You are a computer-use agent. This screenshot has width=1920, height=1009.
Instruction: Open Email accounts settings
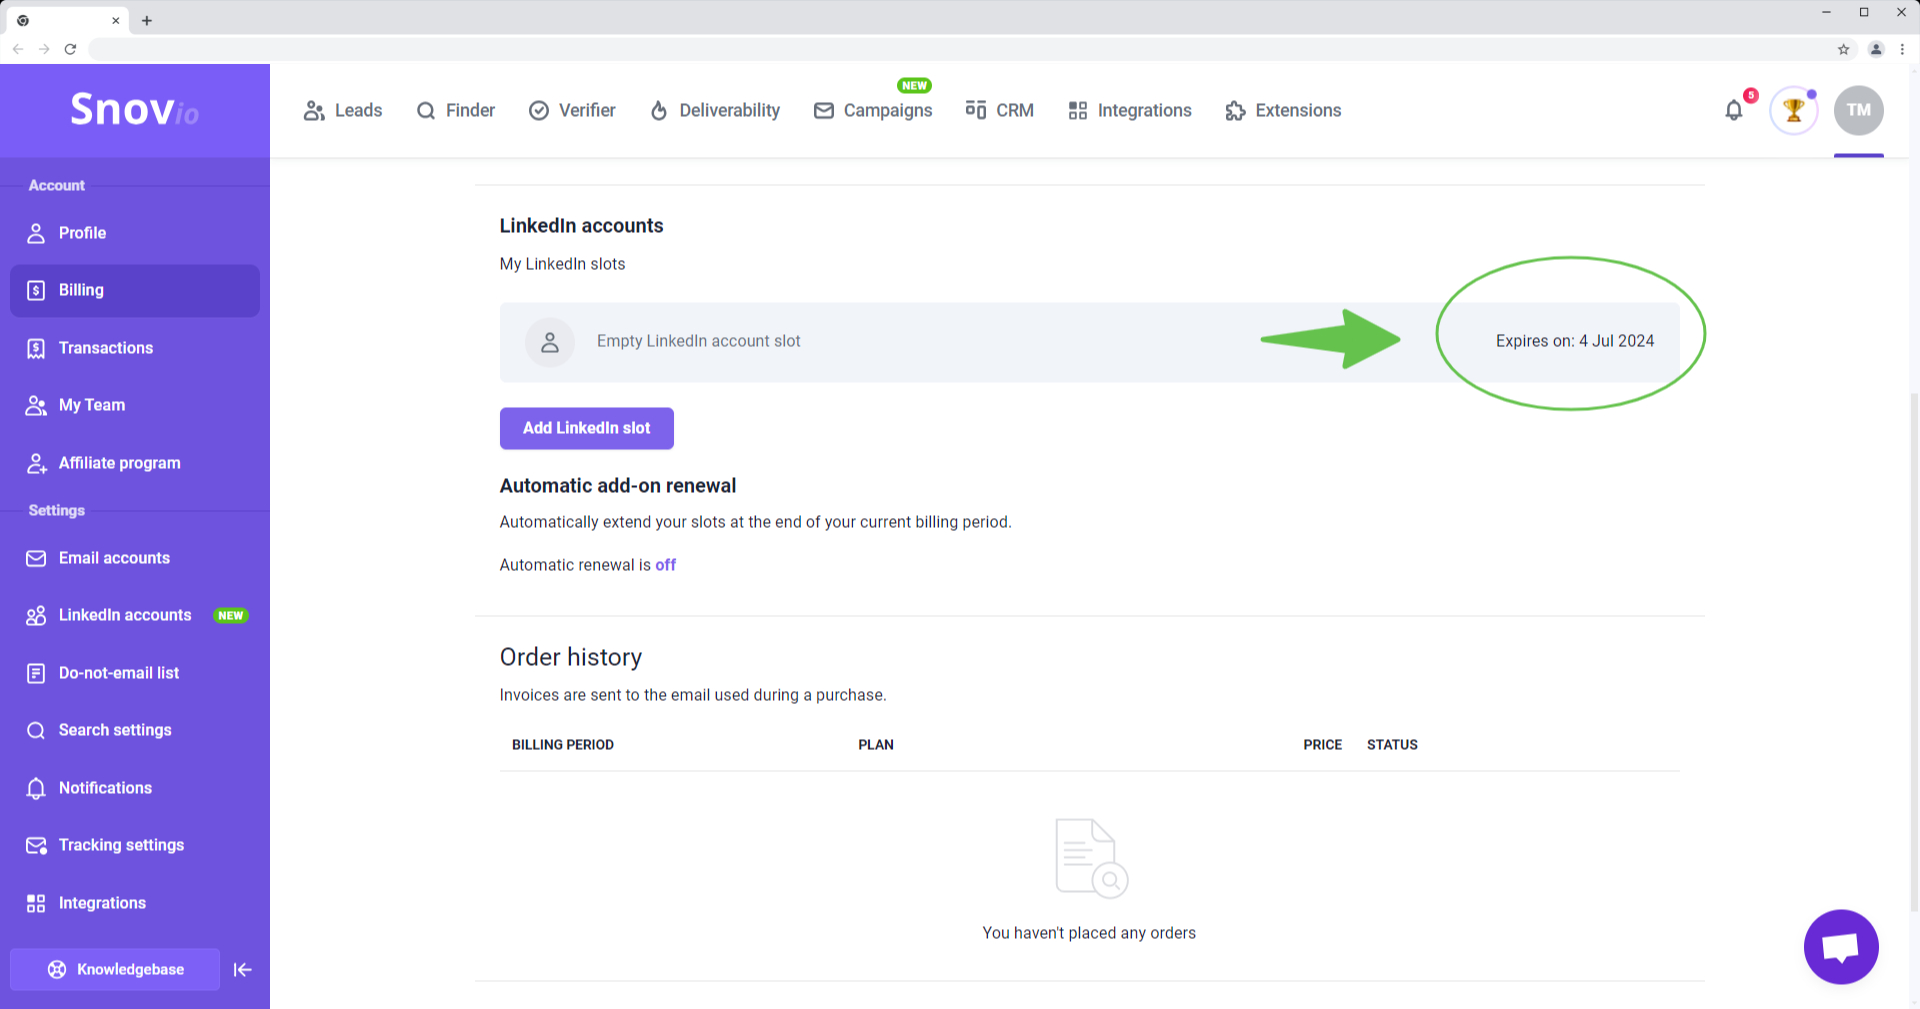click(135, 558)
